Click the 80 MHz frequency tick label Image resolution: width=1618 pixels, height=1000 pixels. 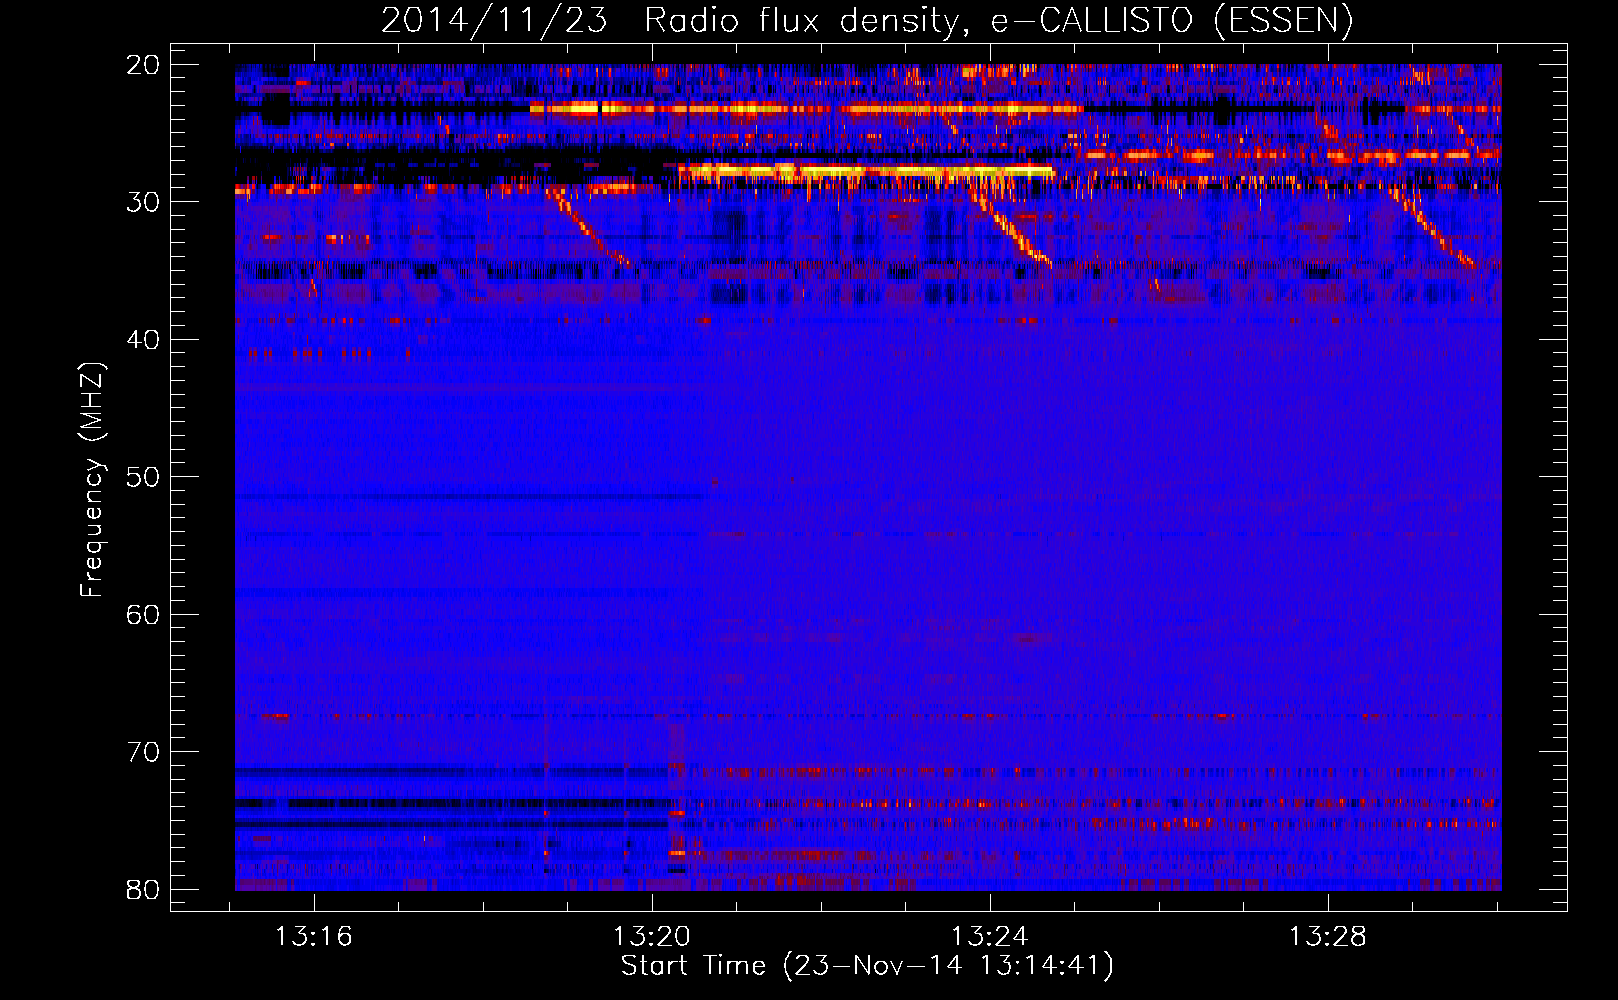tap(143, 889)
